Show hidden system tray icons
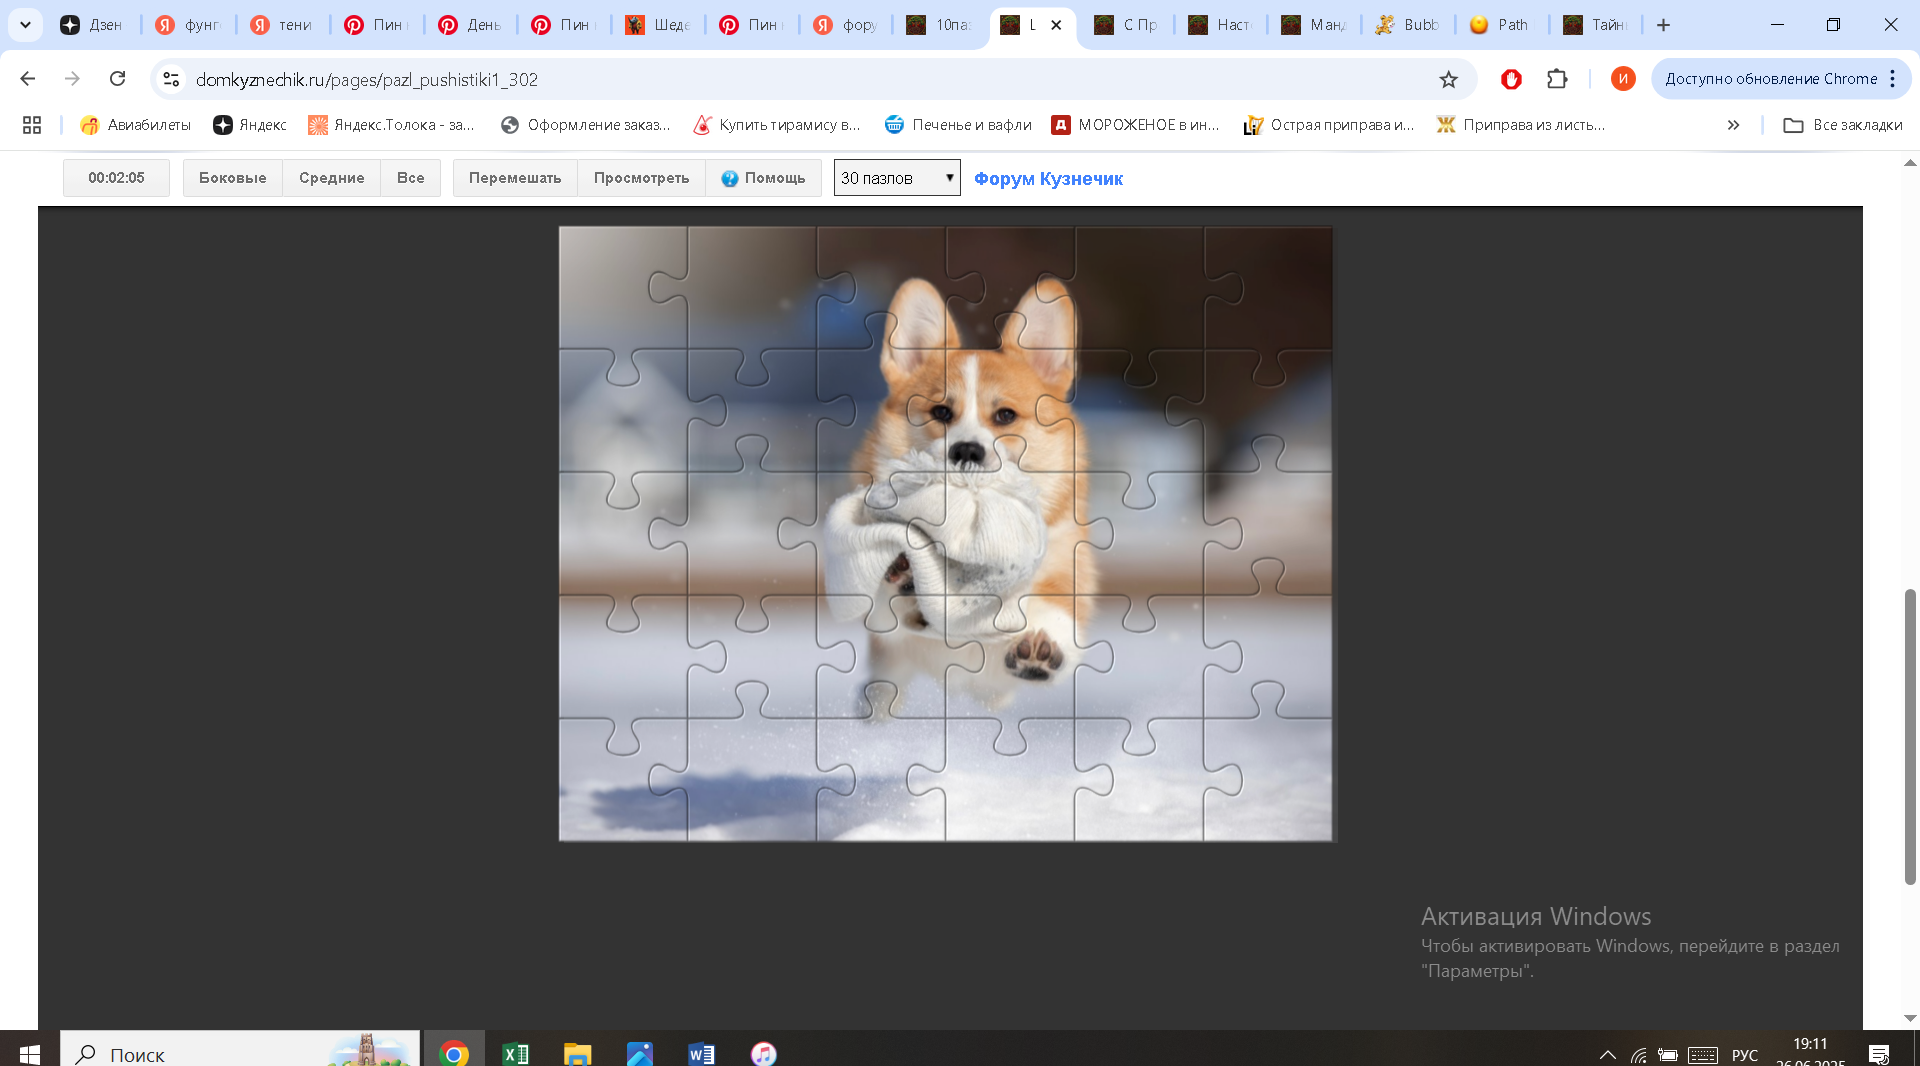 (x=1607, y=1055)
